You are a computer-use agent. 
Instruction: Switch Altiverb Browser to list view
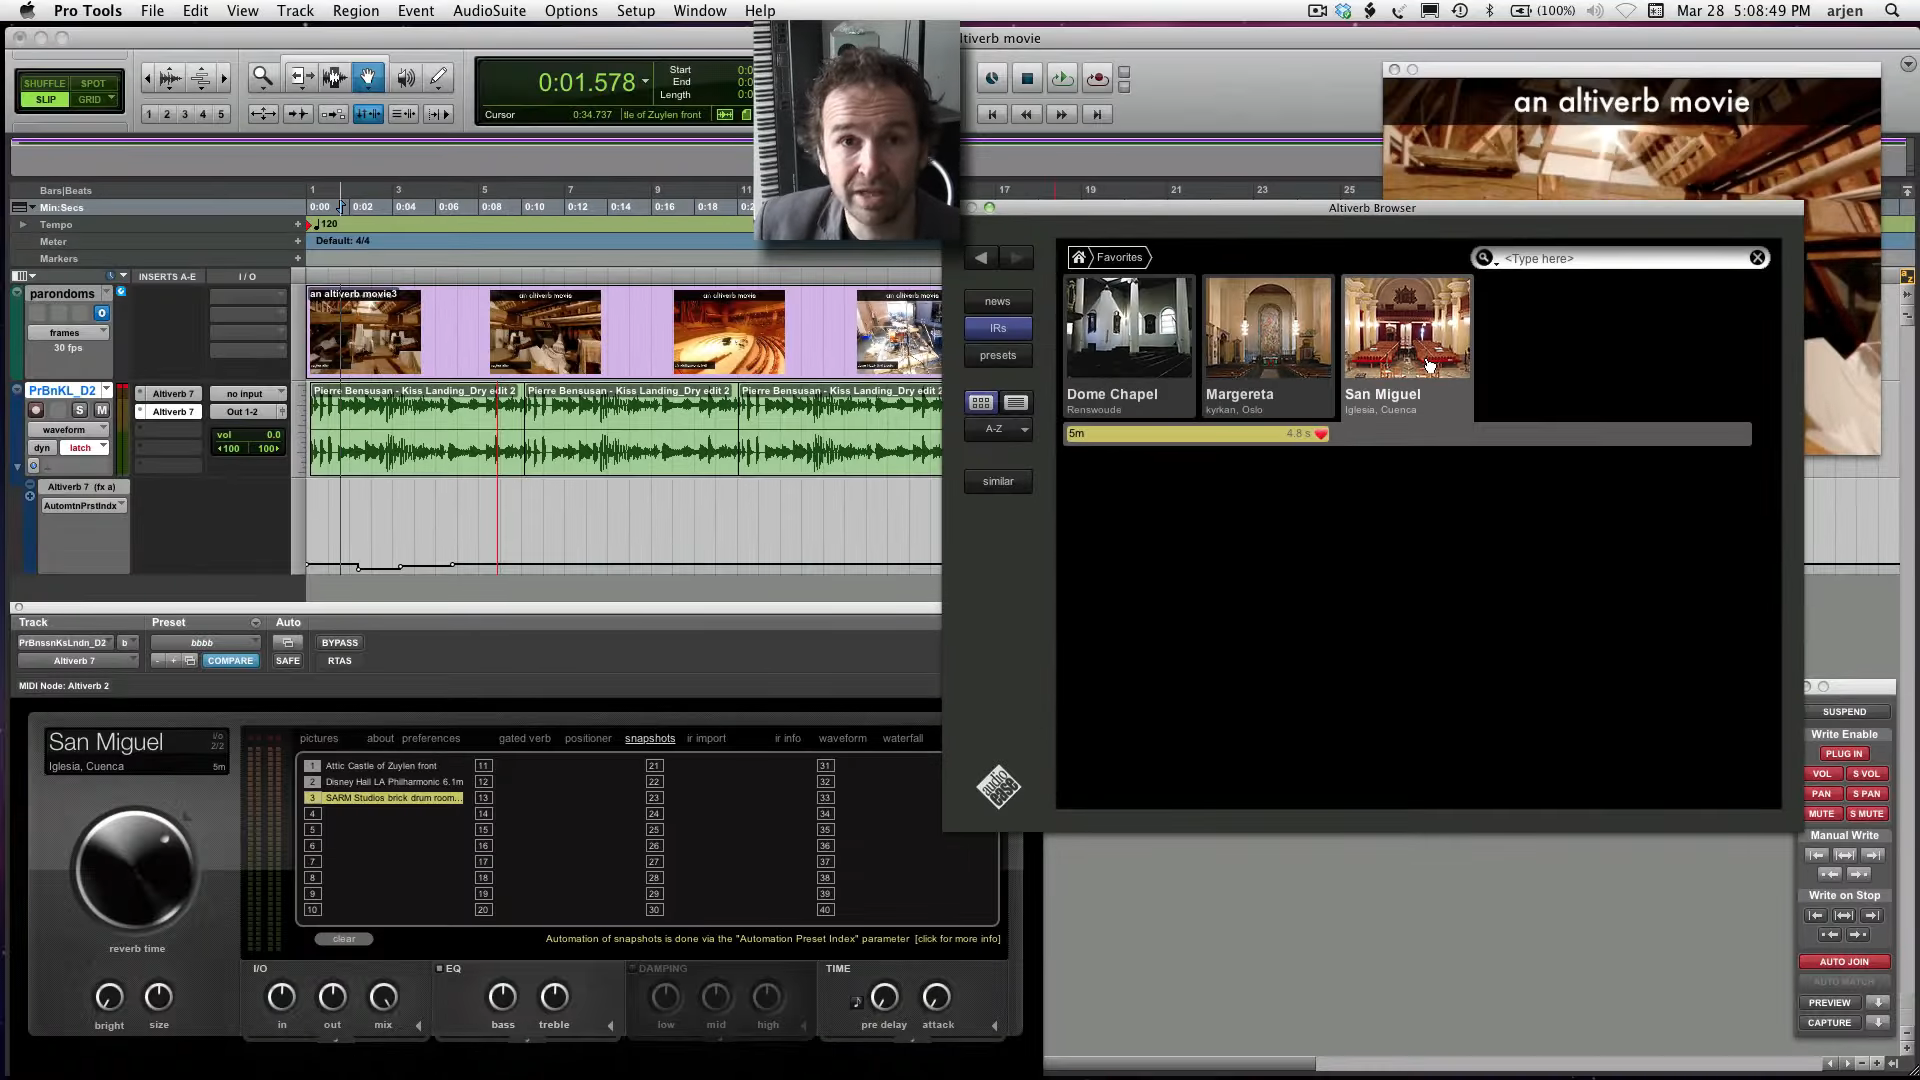coord(1016,402)
